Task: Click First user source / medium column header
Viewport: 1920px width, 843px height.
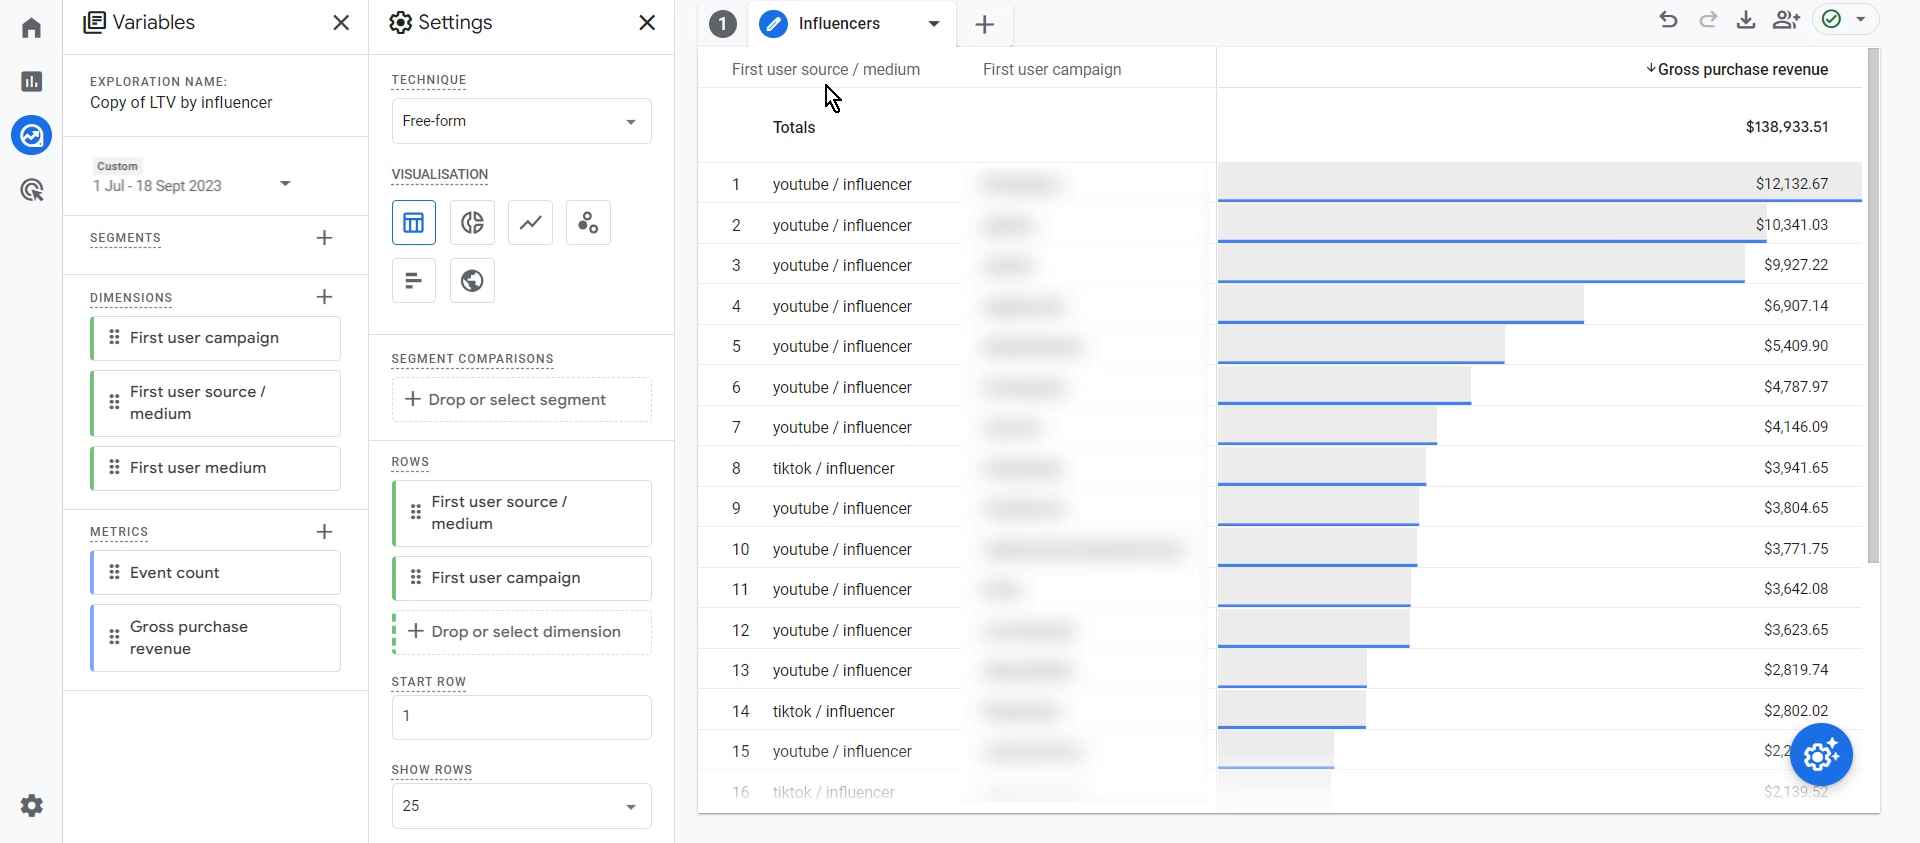Action: click(x=826, y=69)
